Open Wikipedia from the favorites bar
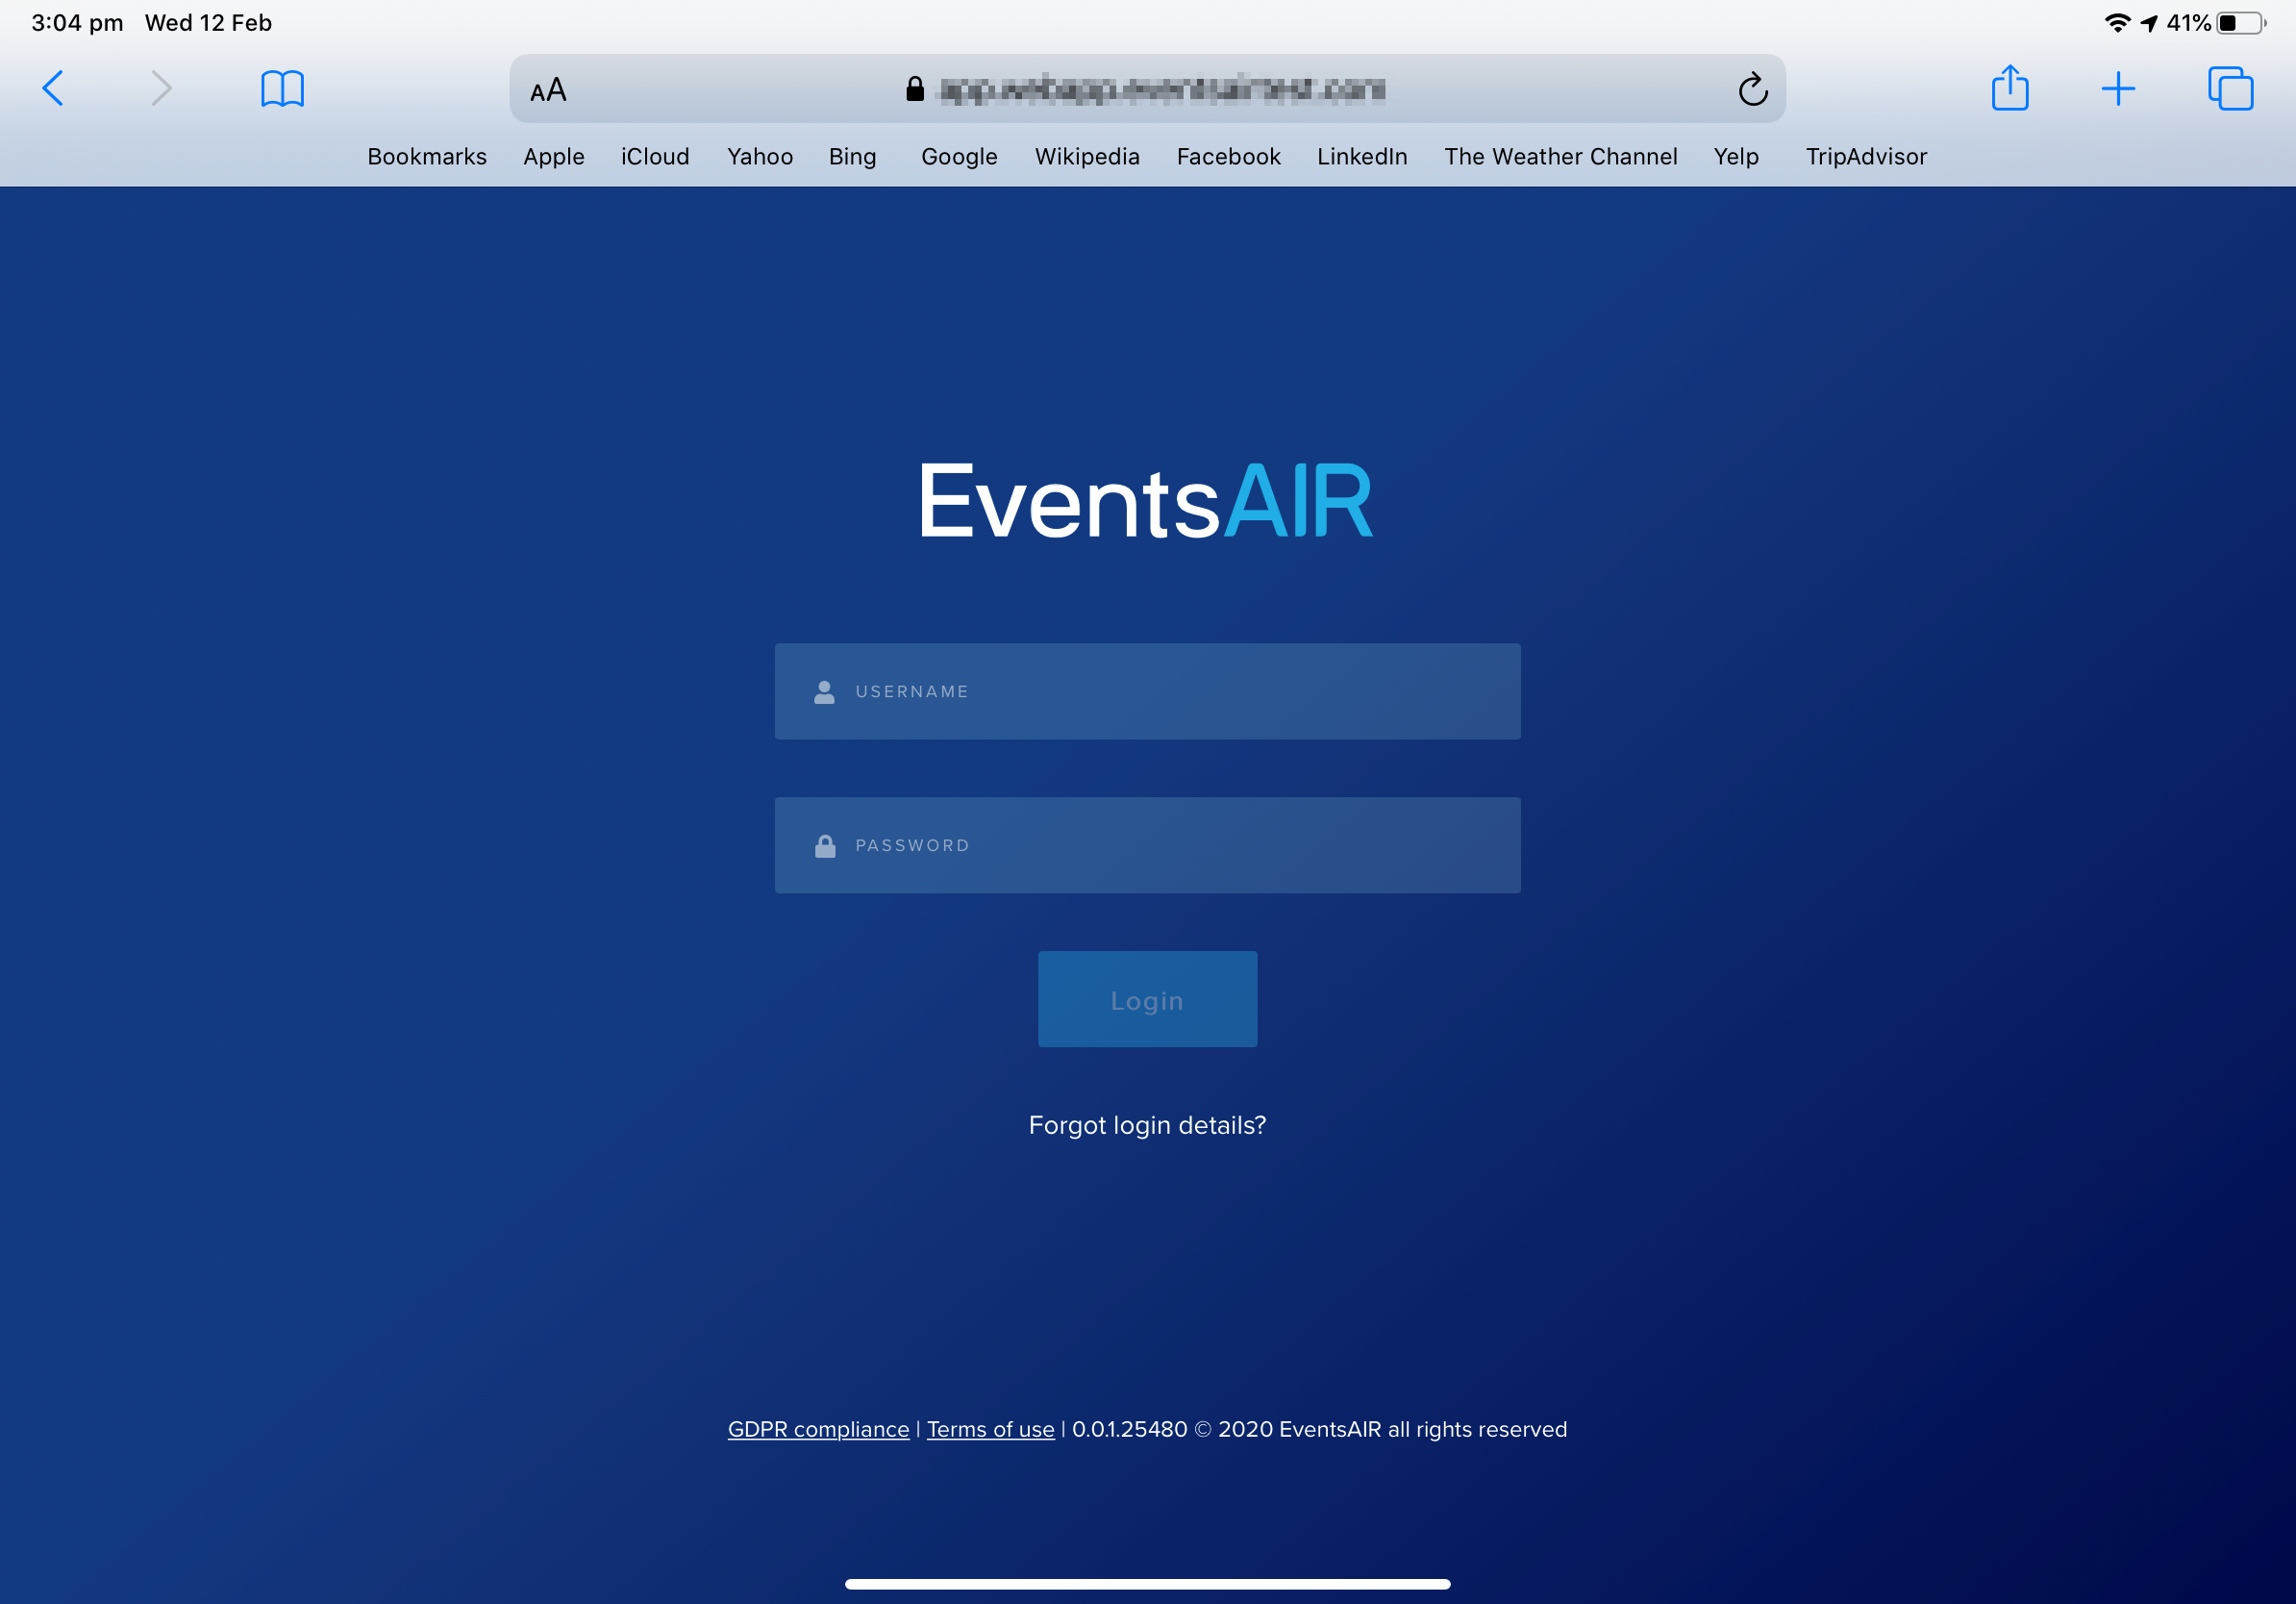The width and height of the screenshot is (2296, 1604). 1087,157
